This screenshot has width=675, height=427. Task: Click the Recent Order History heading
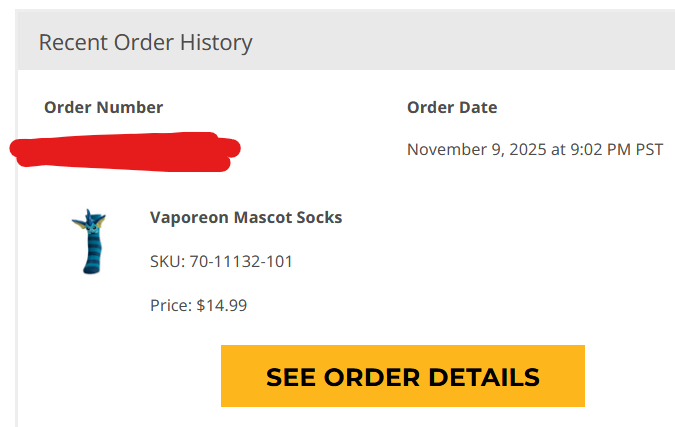(145, 42)
